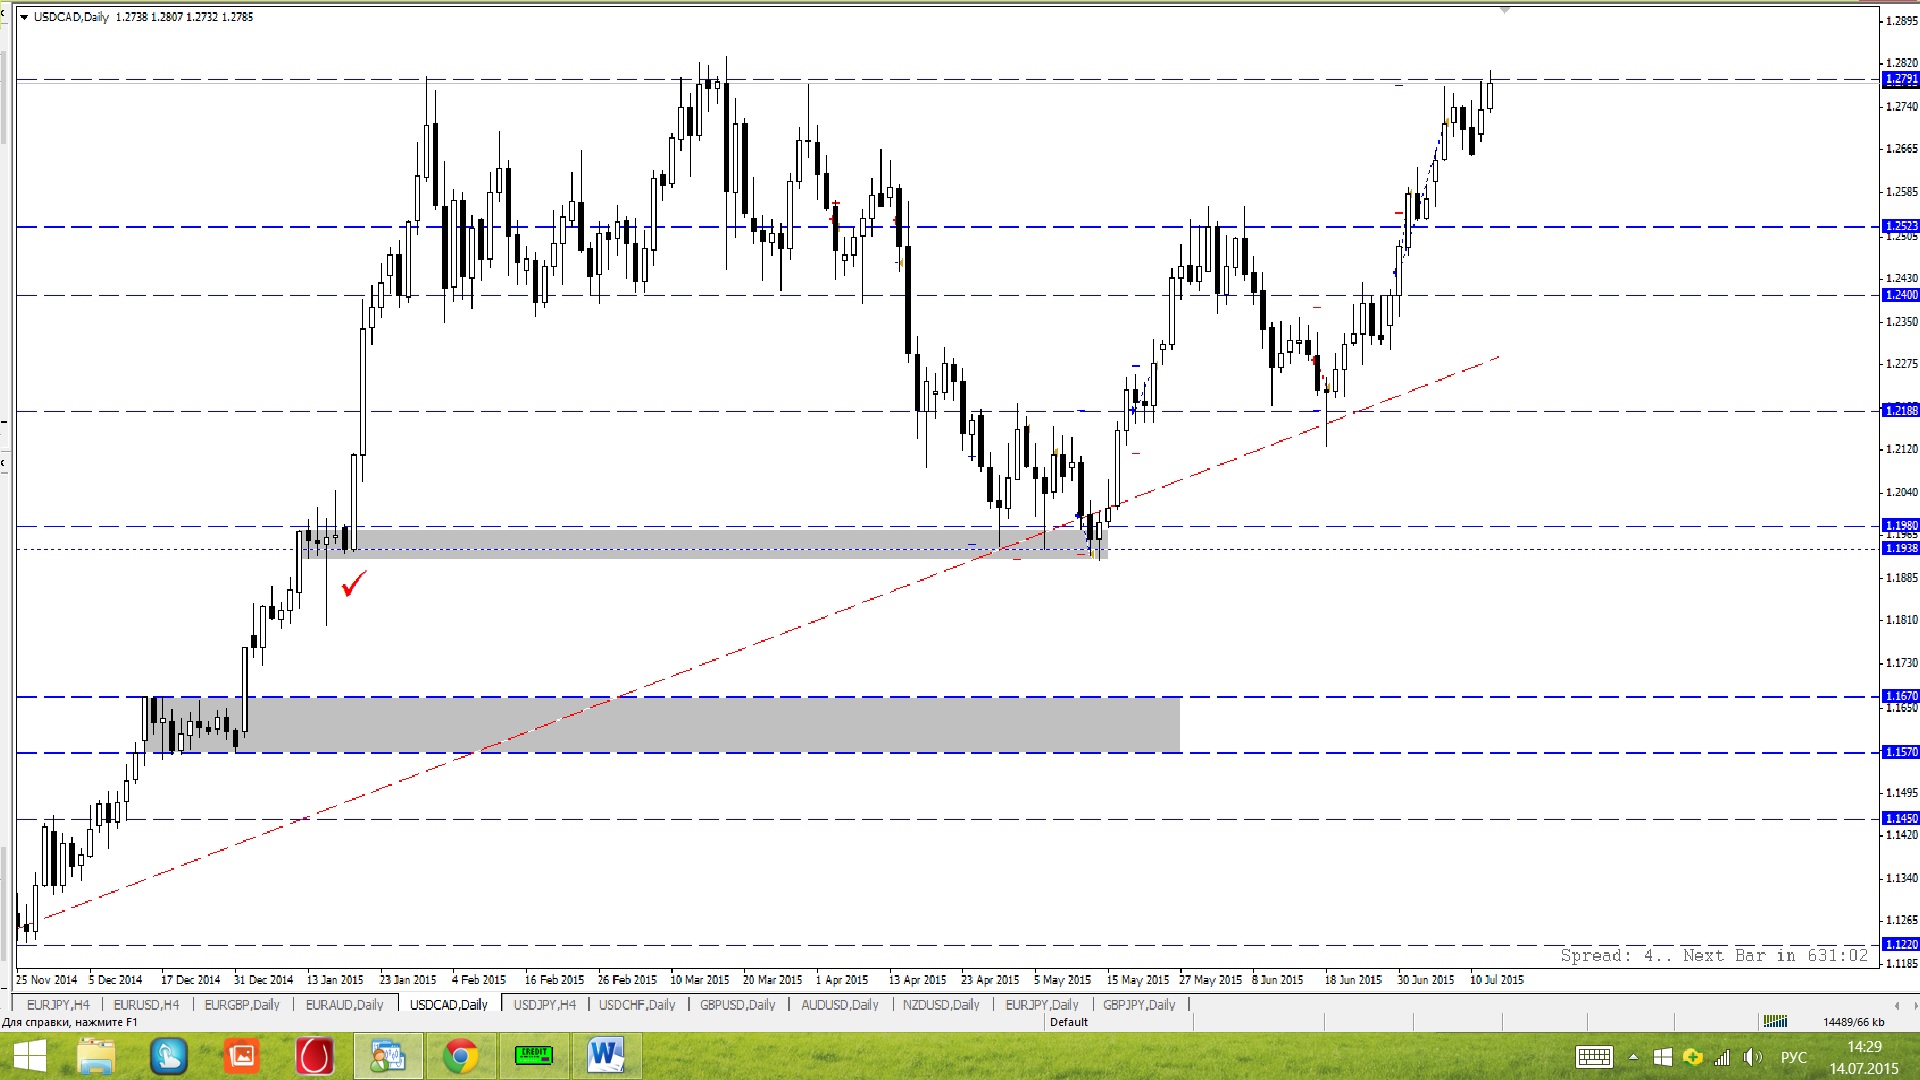Switch to Microsoft Word in taskbar
Screen dimensions: 1920x1080
tap(606, 1056)
